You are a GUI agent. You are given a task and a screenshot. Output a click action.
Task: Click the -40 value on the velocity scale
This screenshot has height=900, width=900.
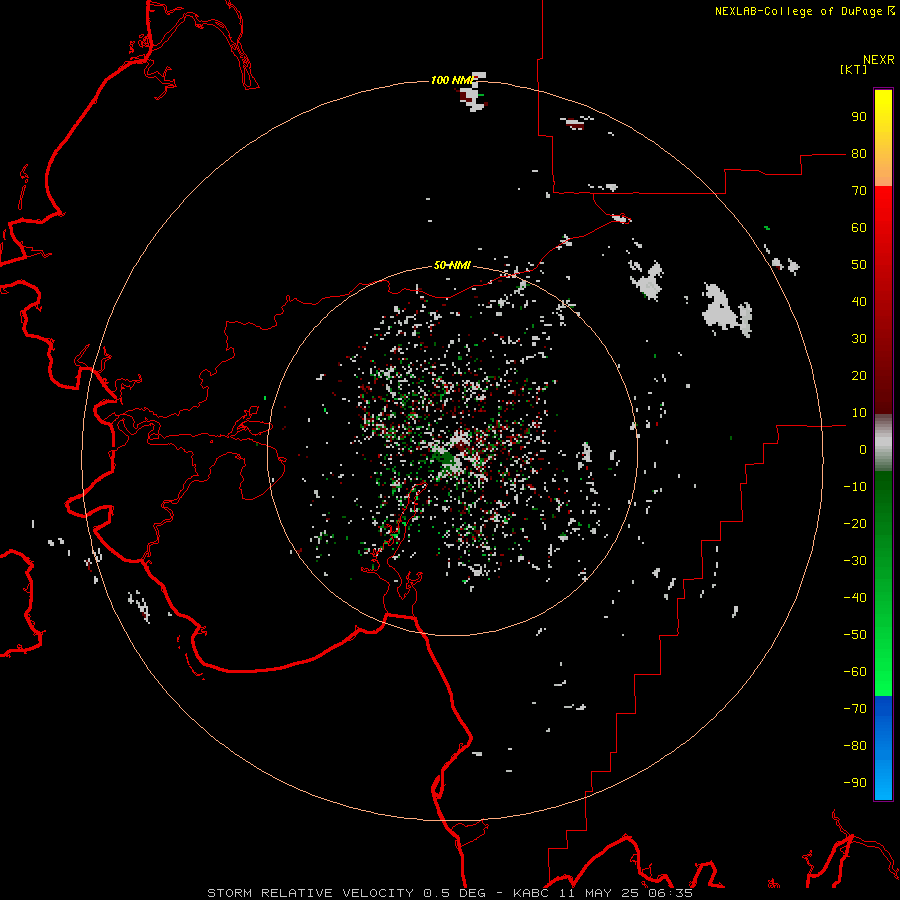pyautogui.click(x=855, y=598)
